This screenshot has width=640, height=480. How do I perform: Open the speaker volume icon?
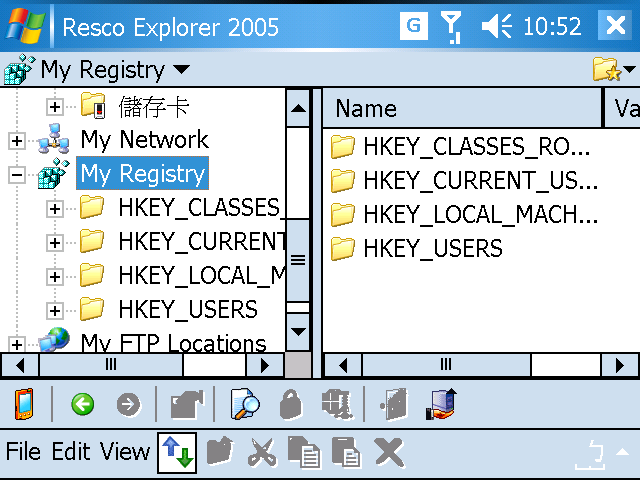click(x=497, y=27)
